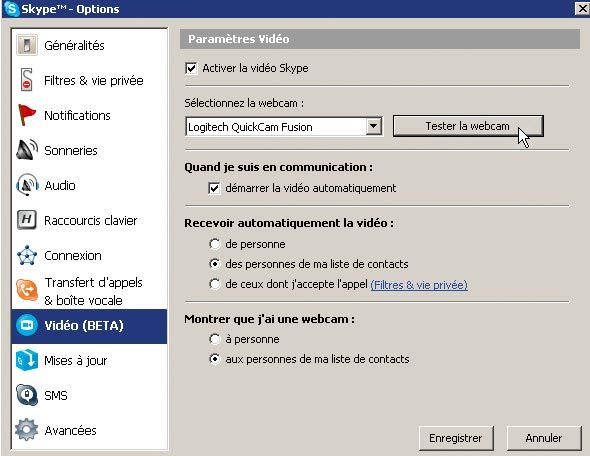Select the 'de personne' radio option
This screenshot has height=456, width=590.
tap(214, 244)
